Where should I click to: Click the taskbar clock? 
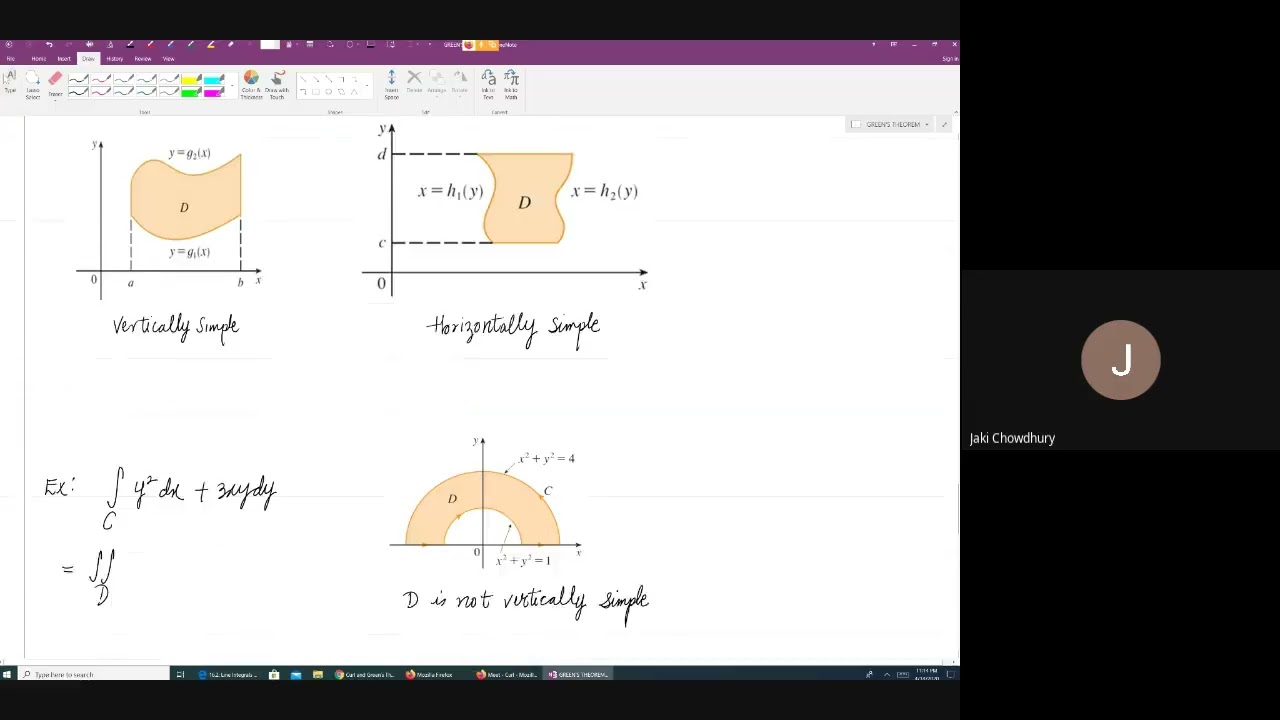coord(926,675)
